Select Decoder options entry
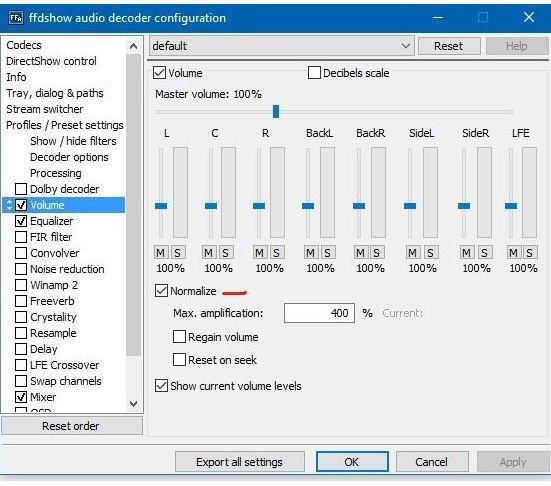The width and height of the screenshot is (551, 486). pyautogui.click(x=69, y=157)
